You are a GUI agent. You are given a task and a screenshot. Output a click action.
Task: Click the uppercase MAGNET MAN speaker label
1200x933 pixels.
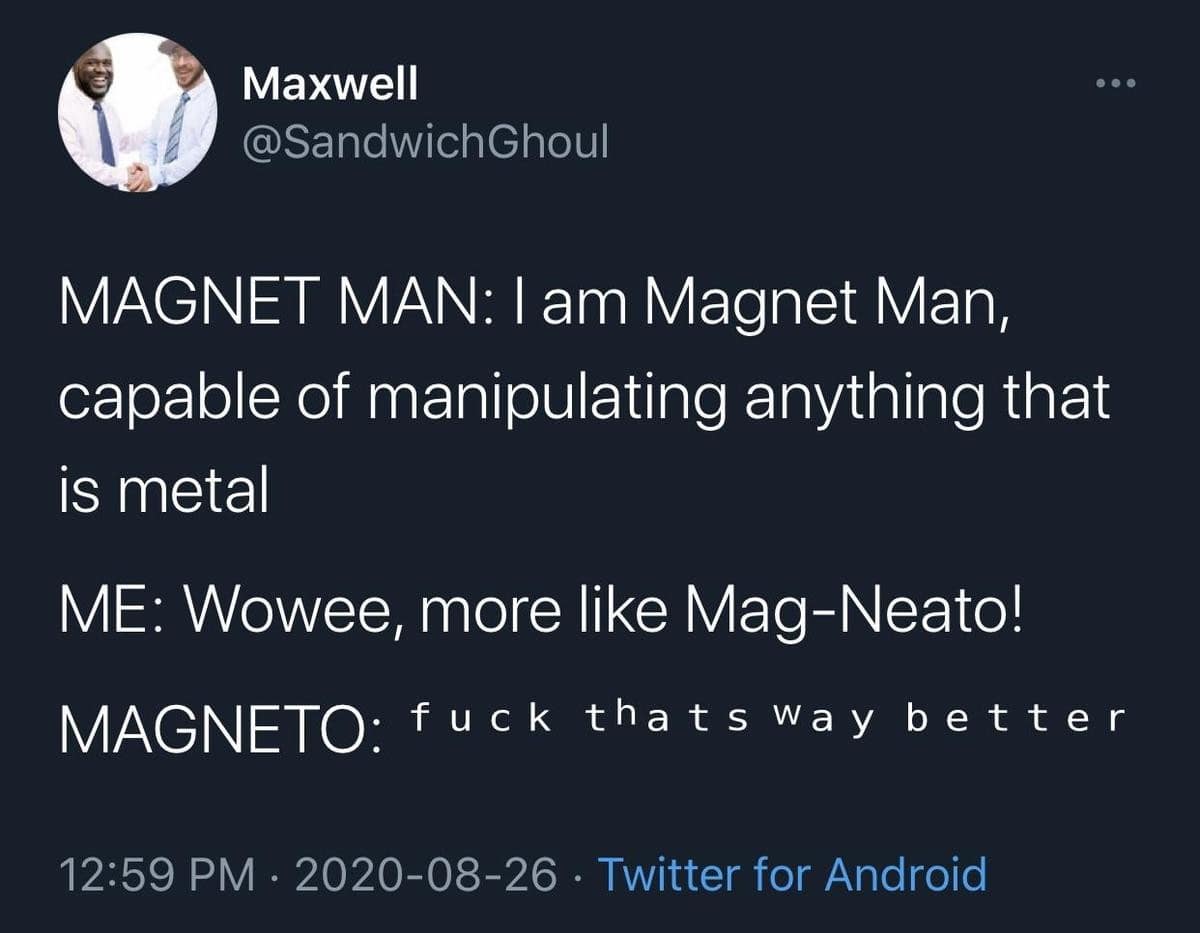point(268,300)
